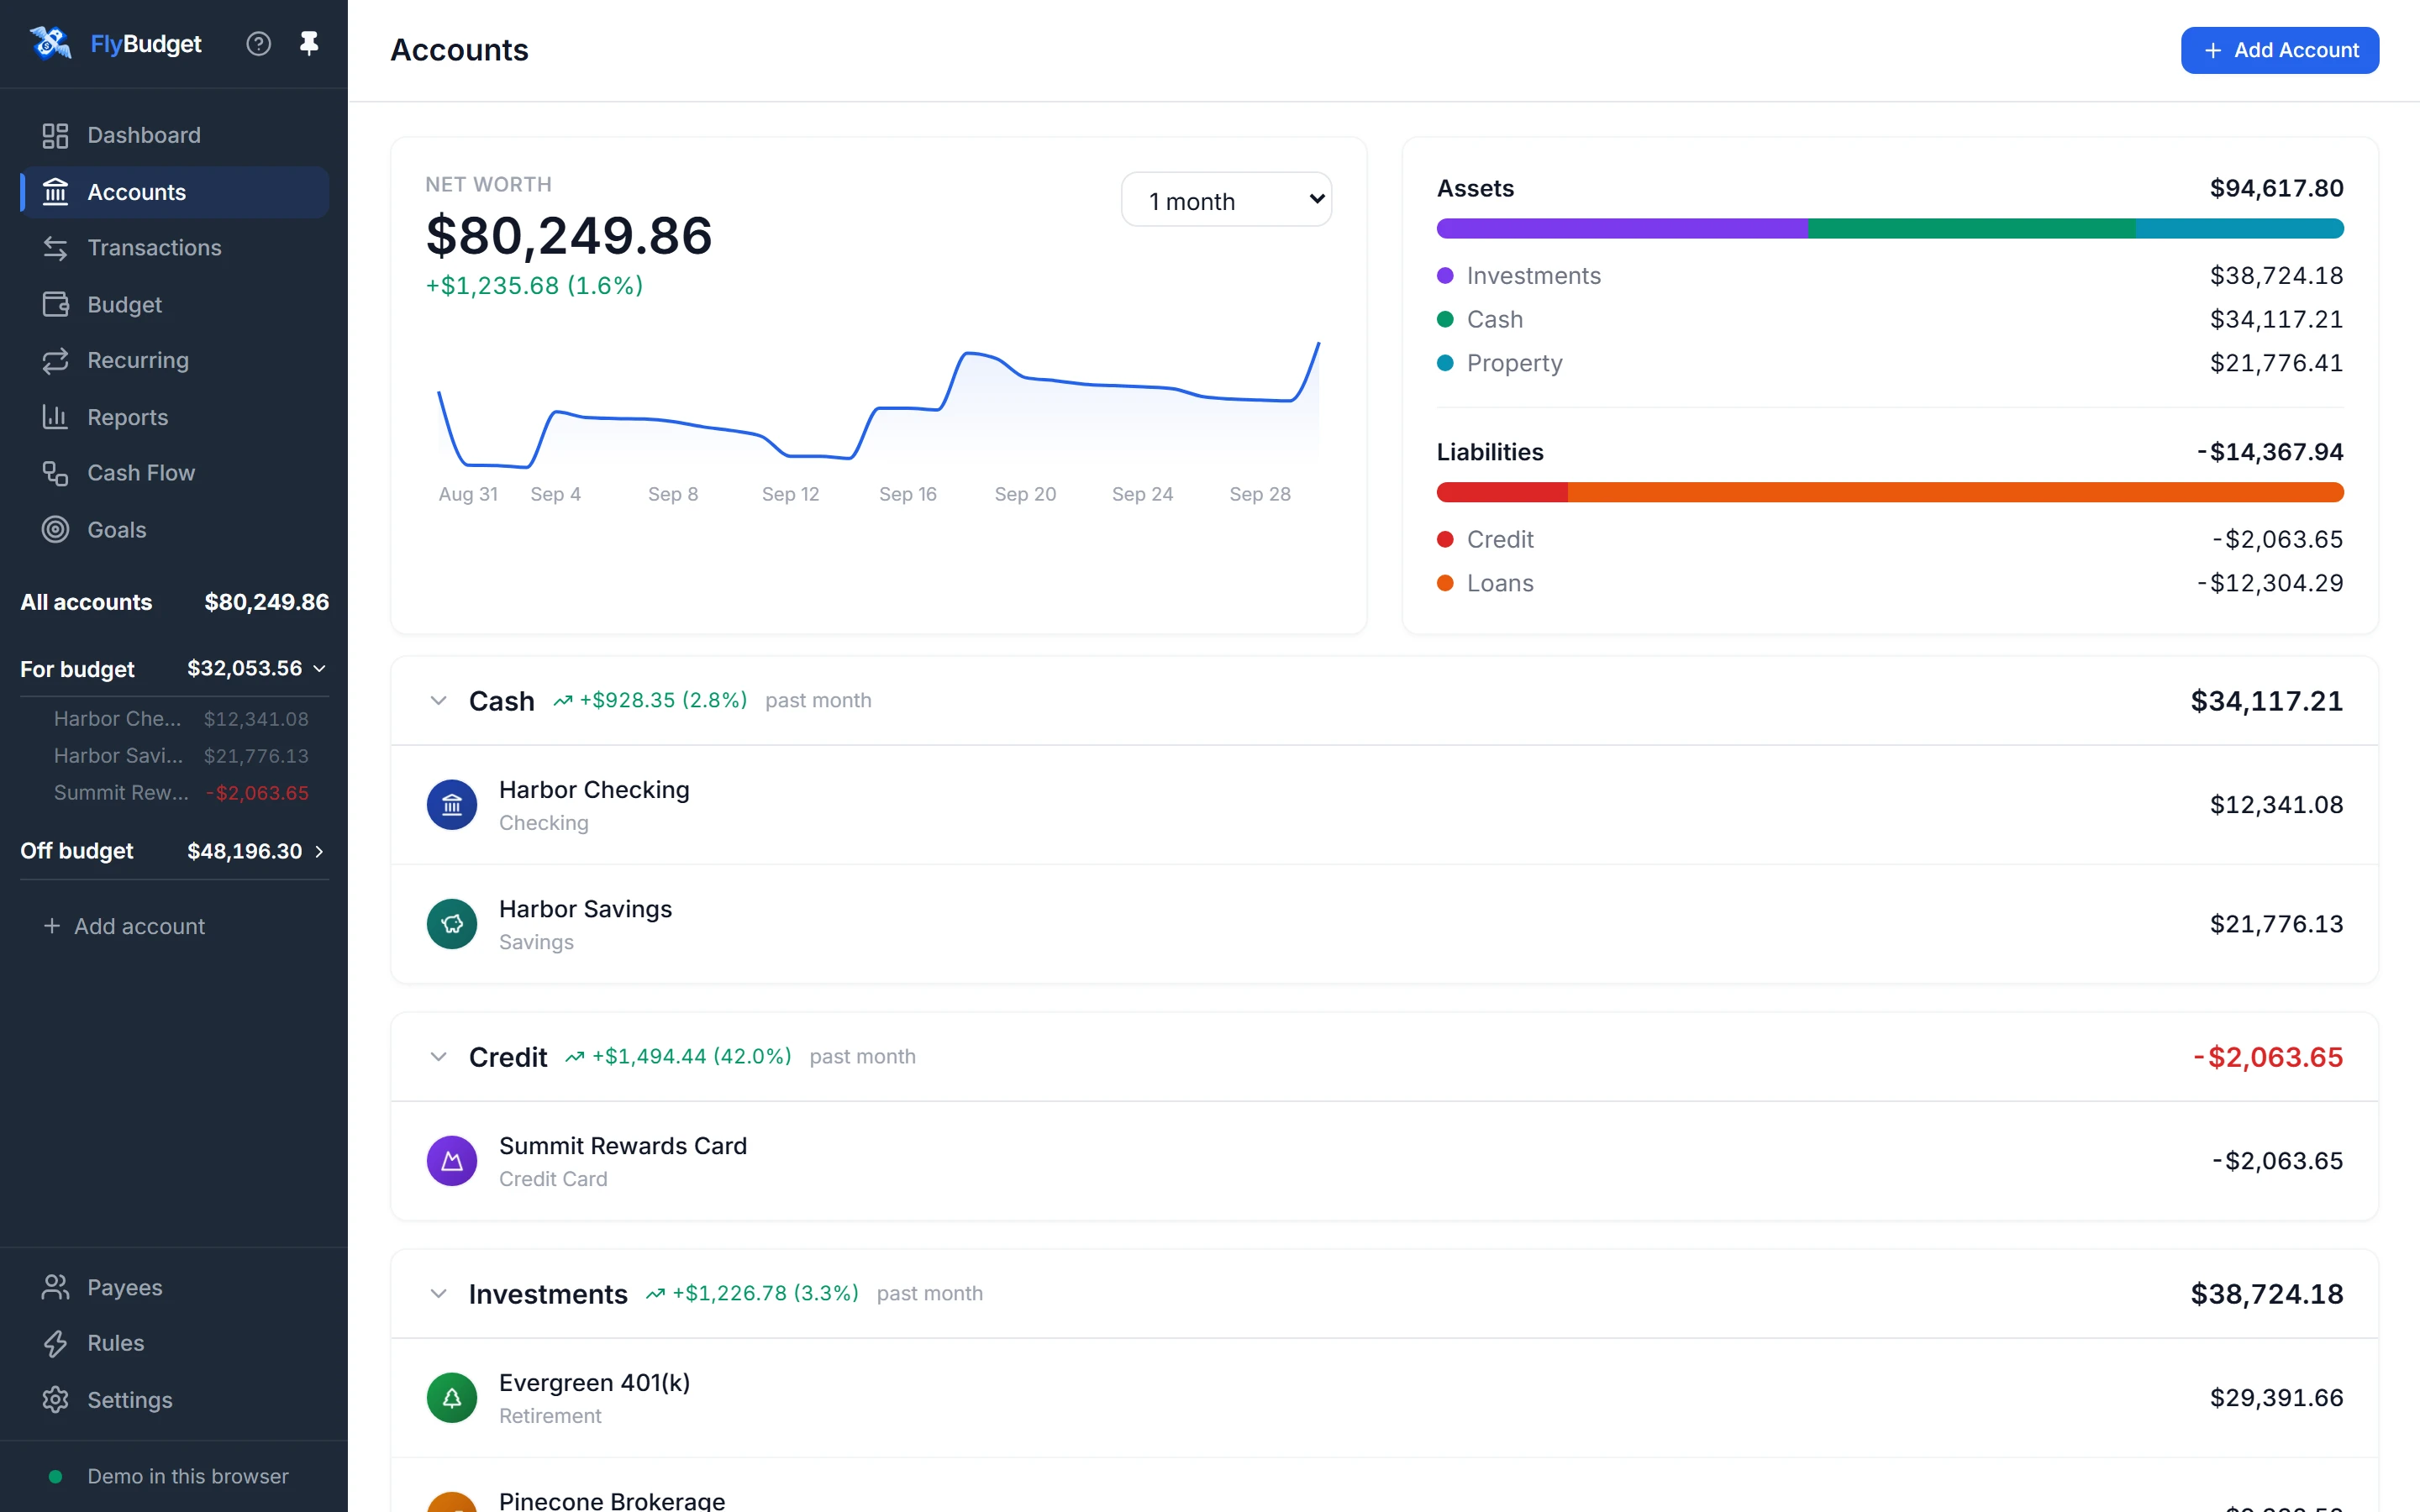Open the Transactions page
Screen dimensions: 2420x1512
coord(174,248)
